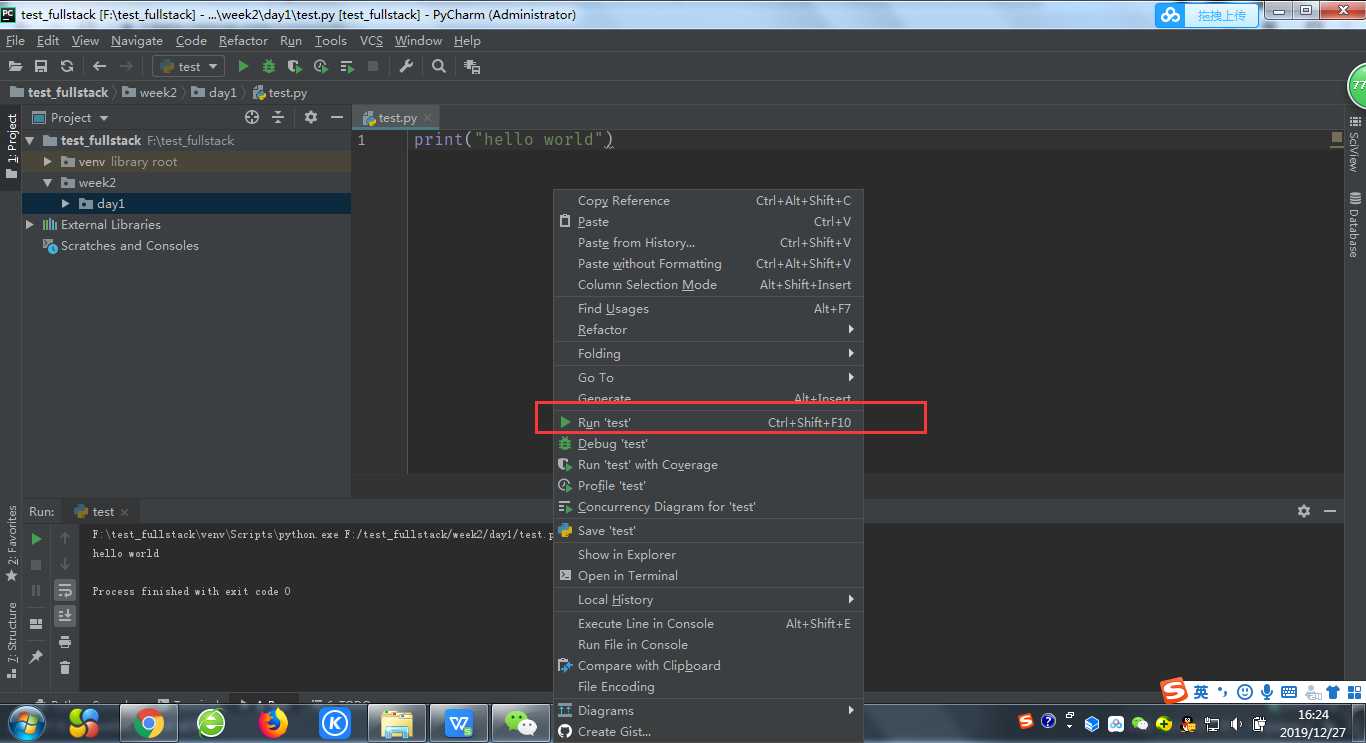Choose Run 'test' from the context menu
The image size is (1366, 743).
(x=708, y=422)
